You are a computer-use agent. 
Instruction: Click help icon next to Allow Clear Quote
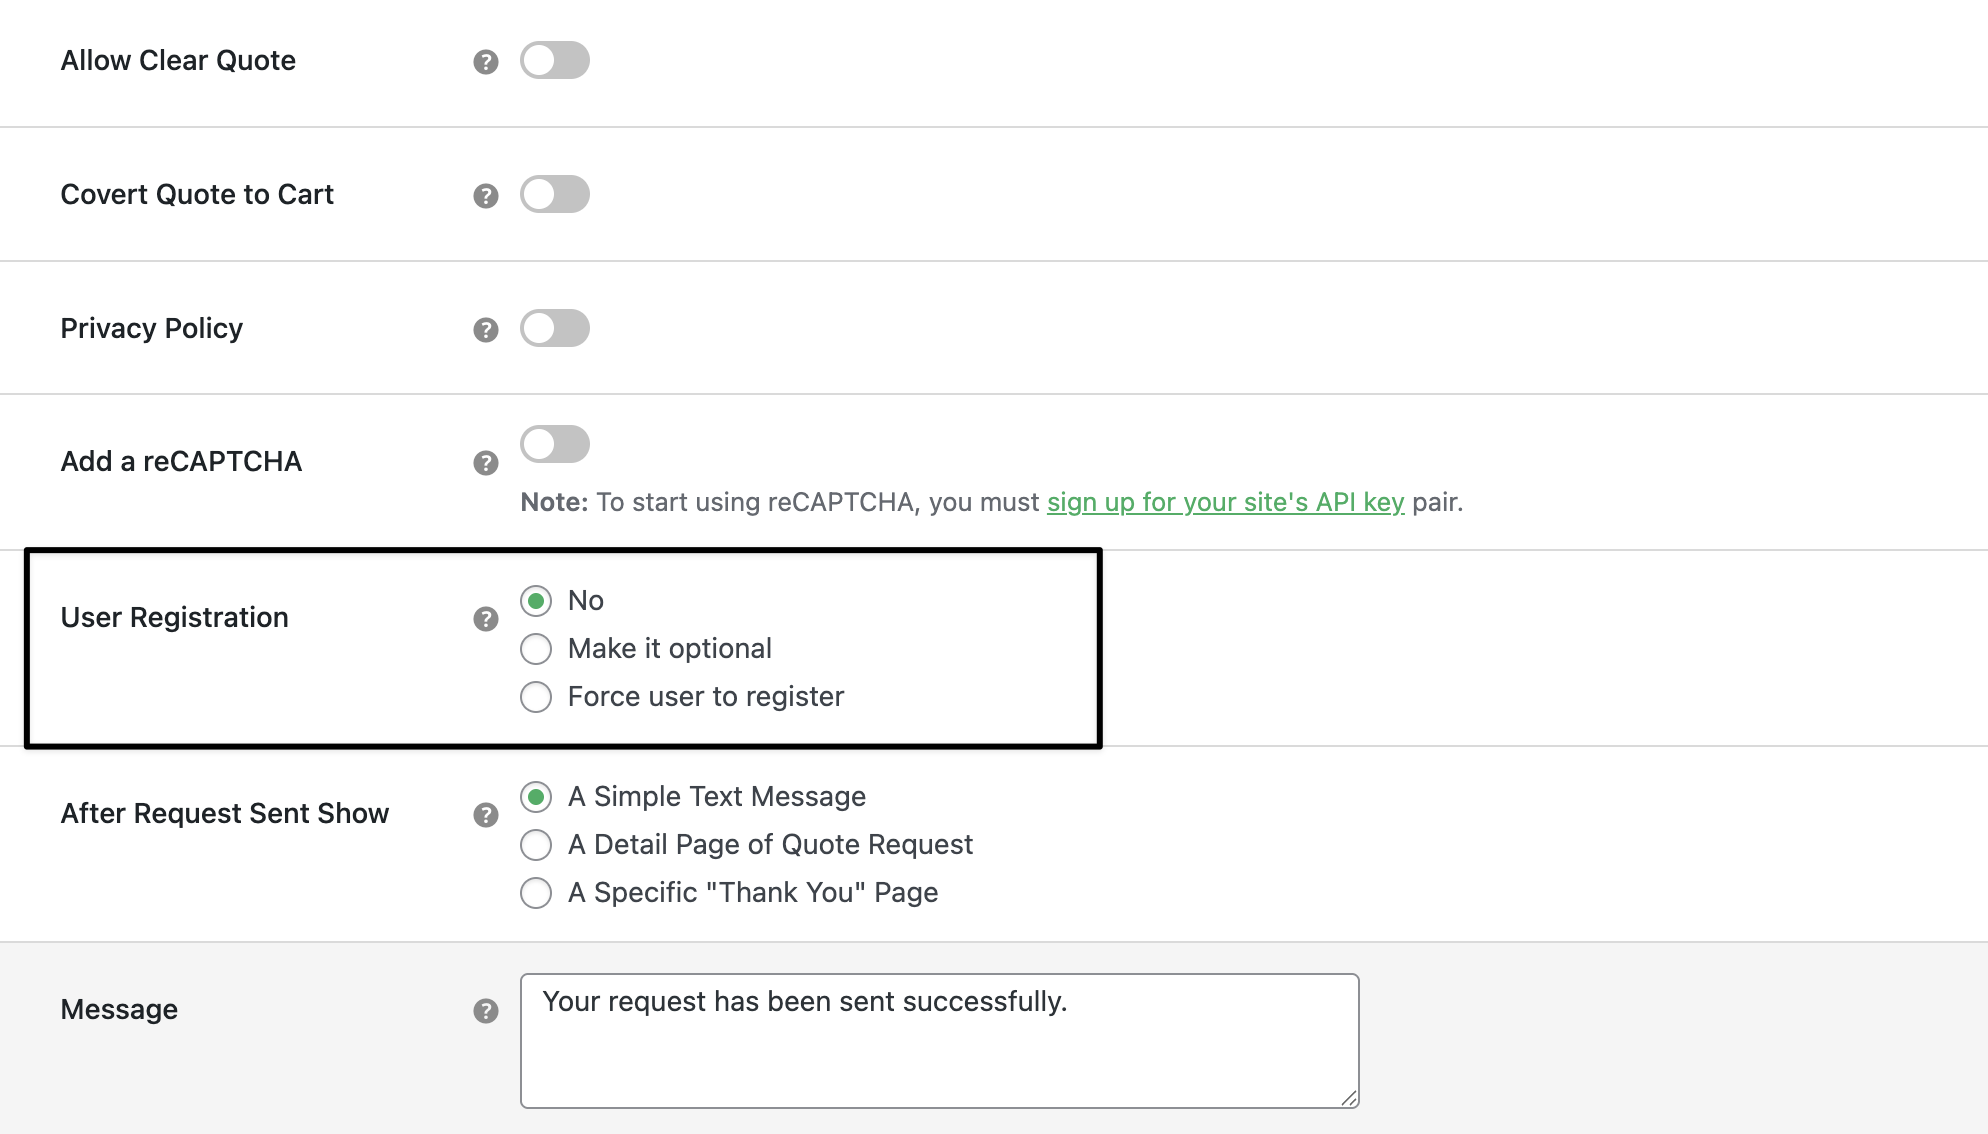(486, 62)
